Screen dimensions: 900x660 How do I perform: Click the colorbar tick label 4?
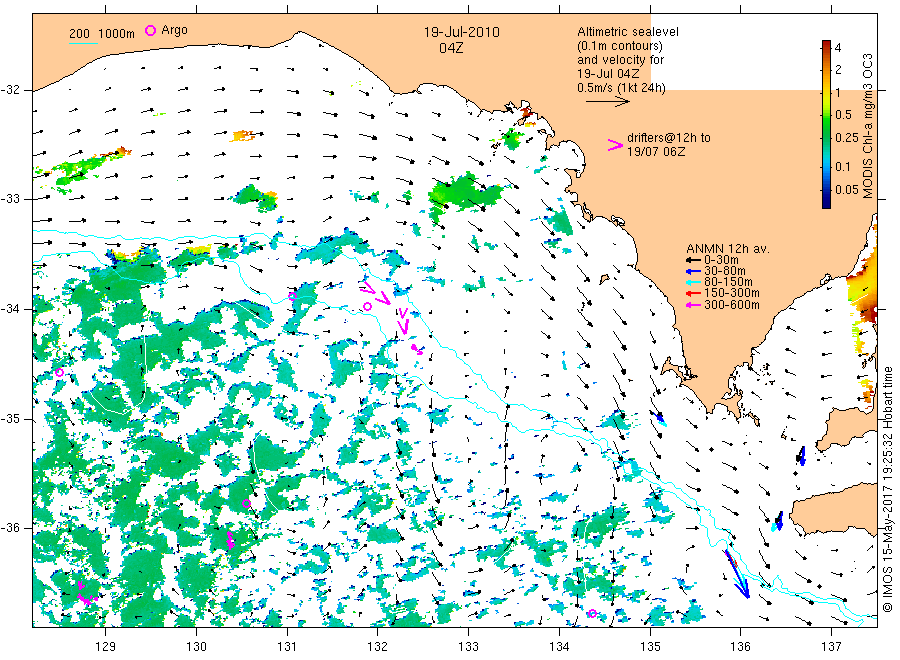tap(838, 48)
